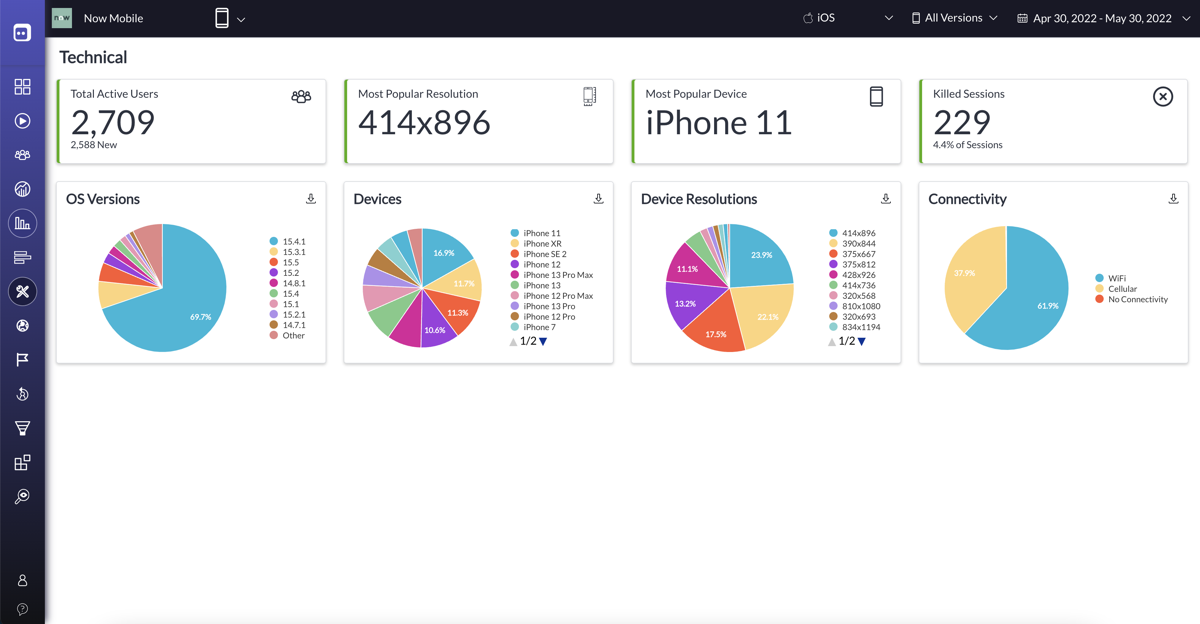
Task: Open the circular crash icon in the sidebar
Action: (x=22, y=326)
